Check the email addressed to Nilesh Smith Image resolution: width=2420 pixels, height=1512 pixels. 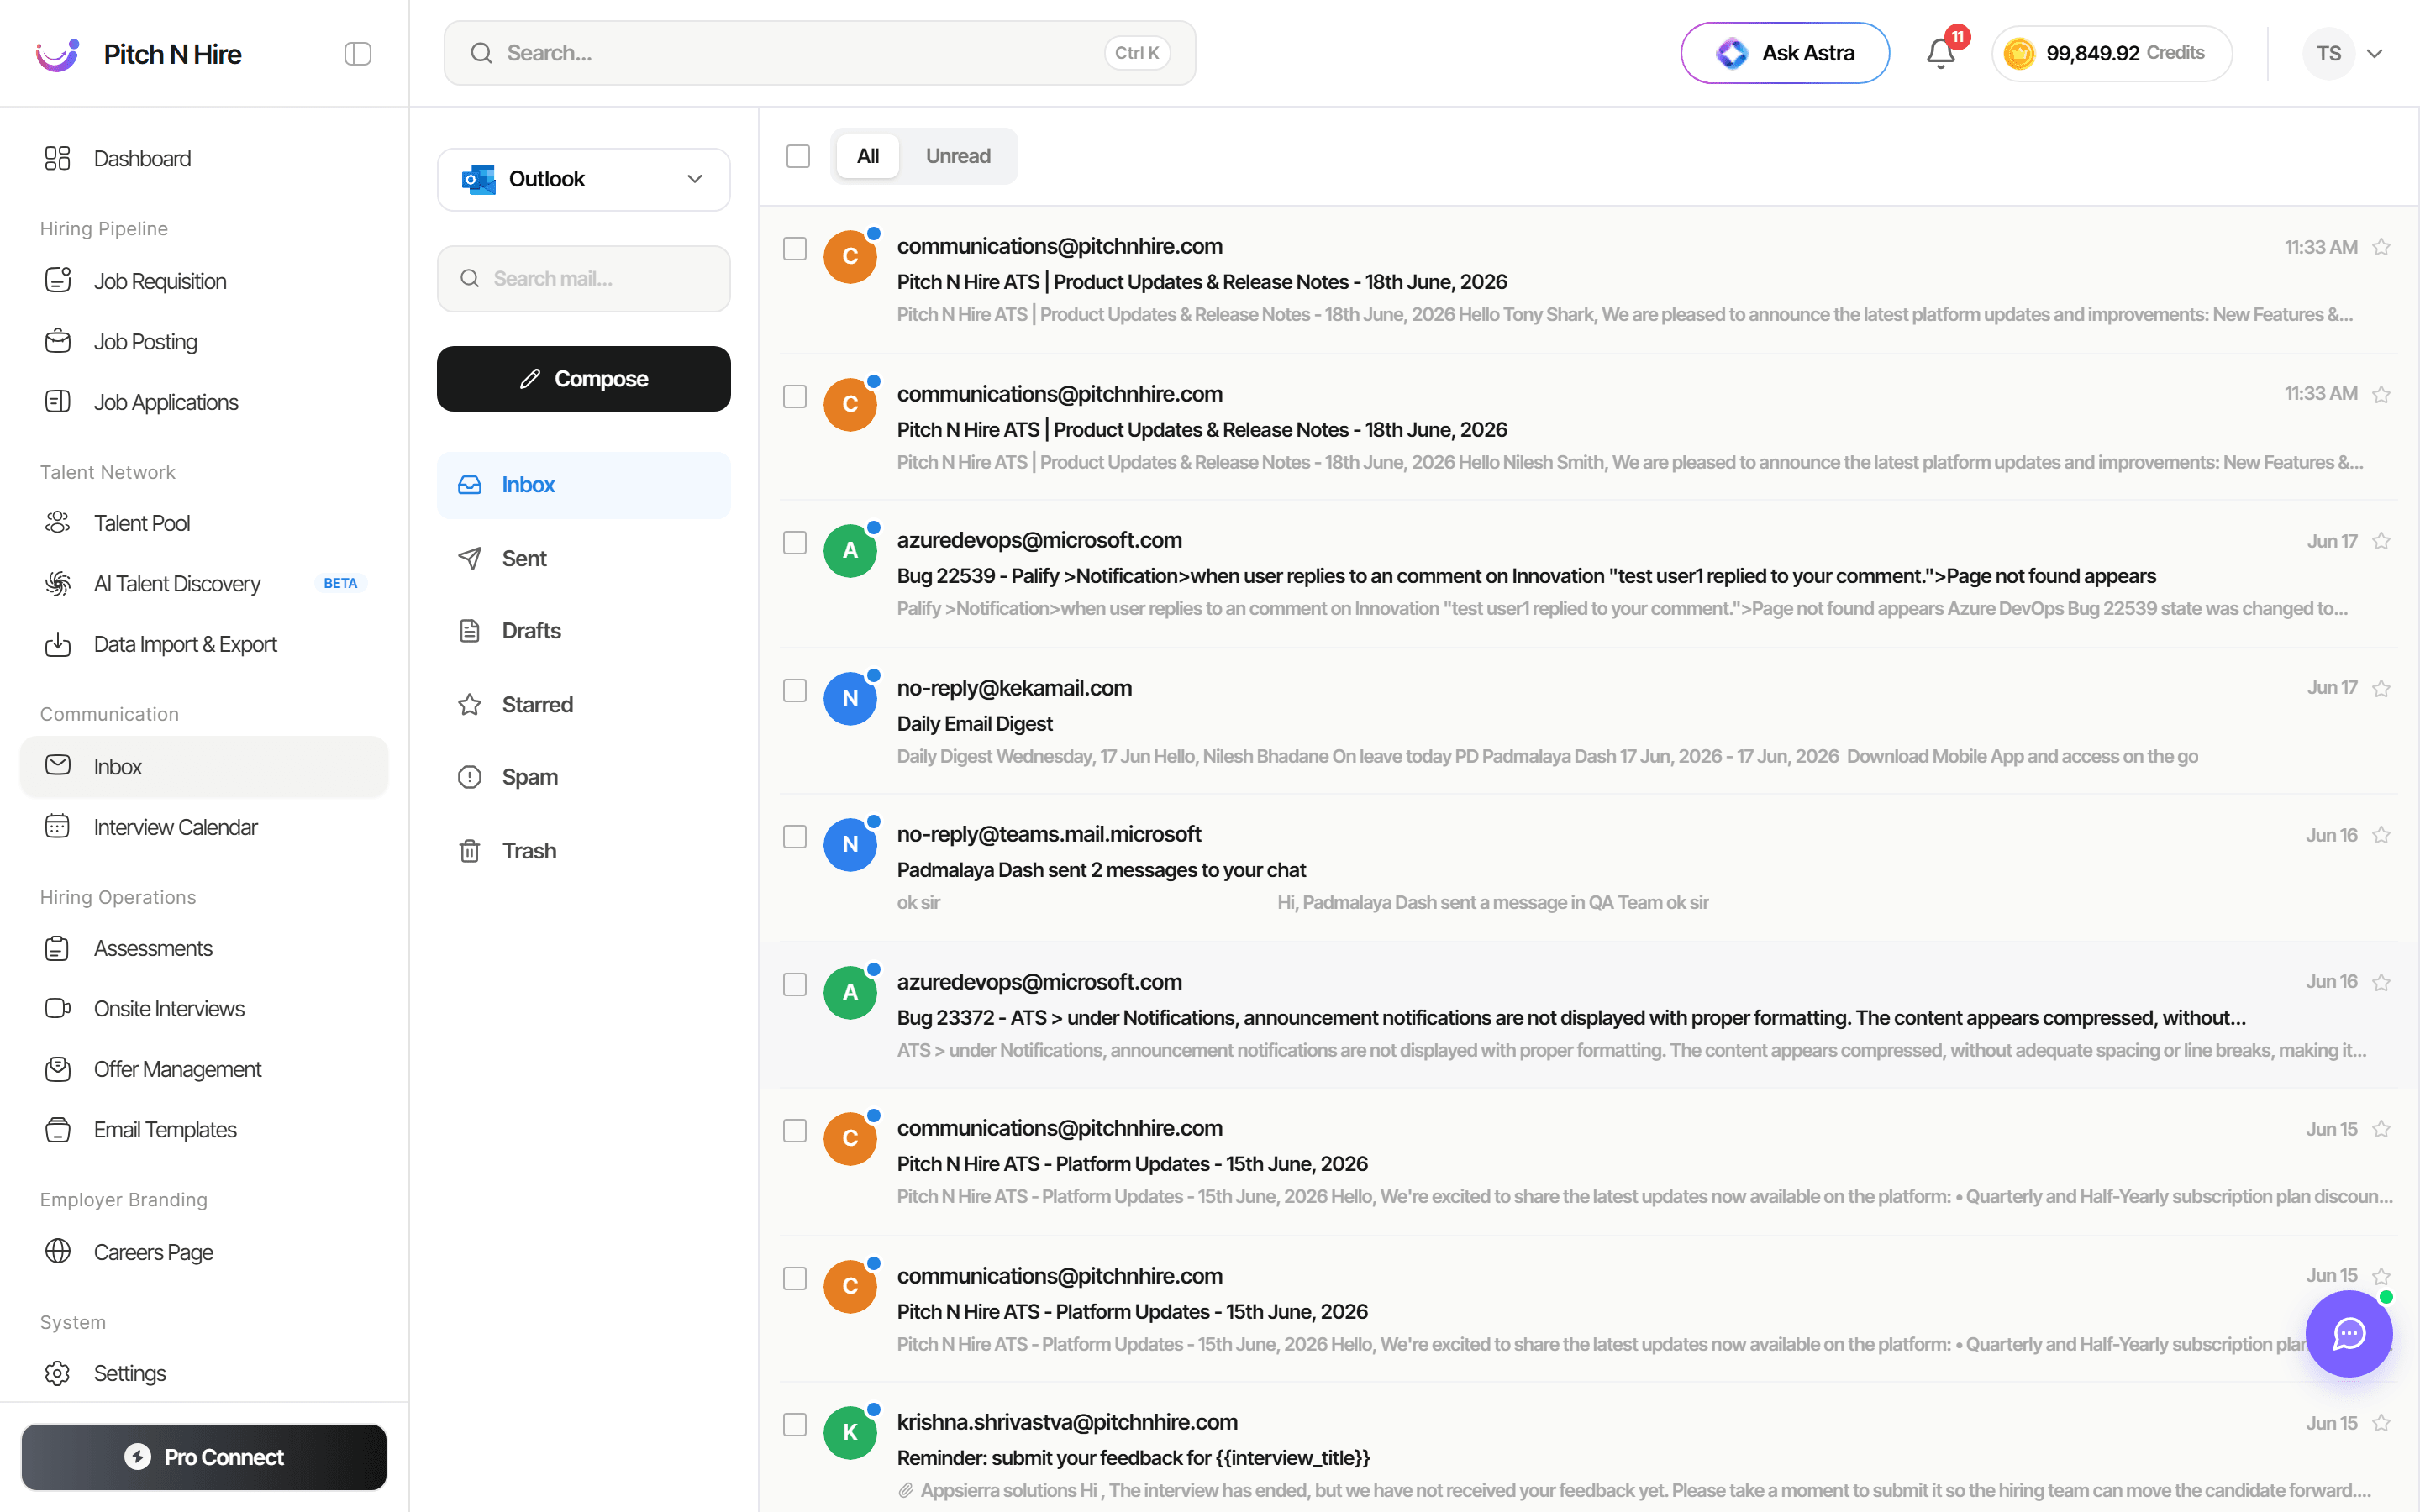click(795, 396)
